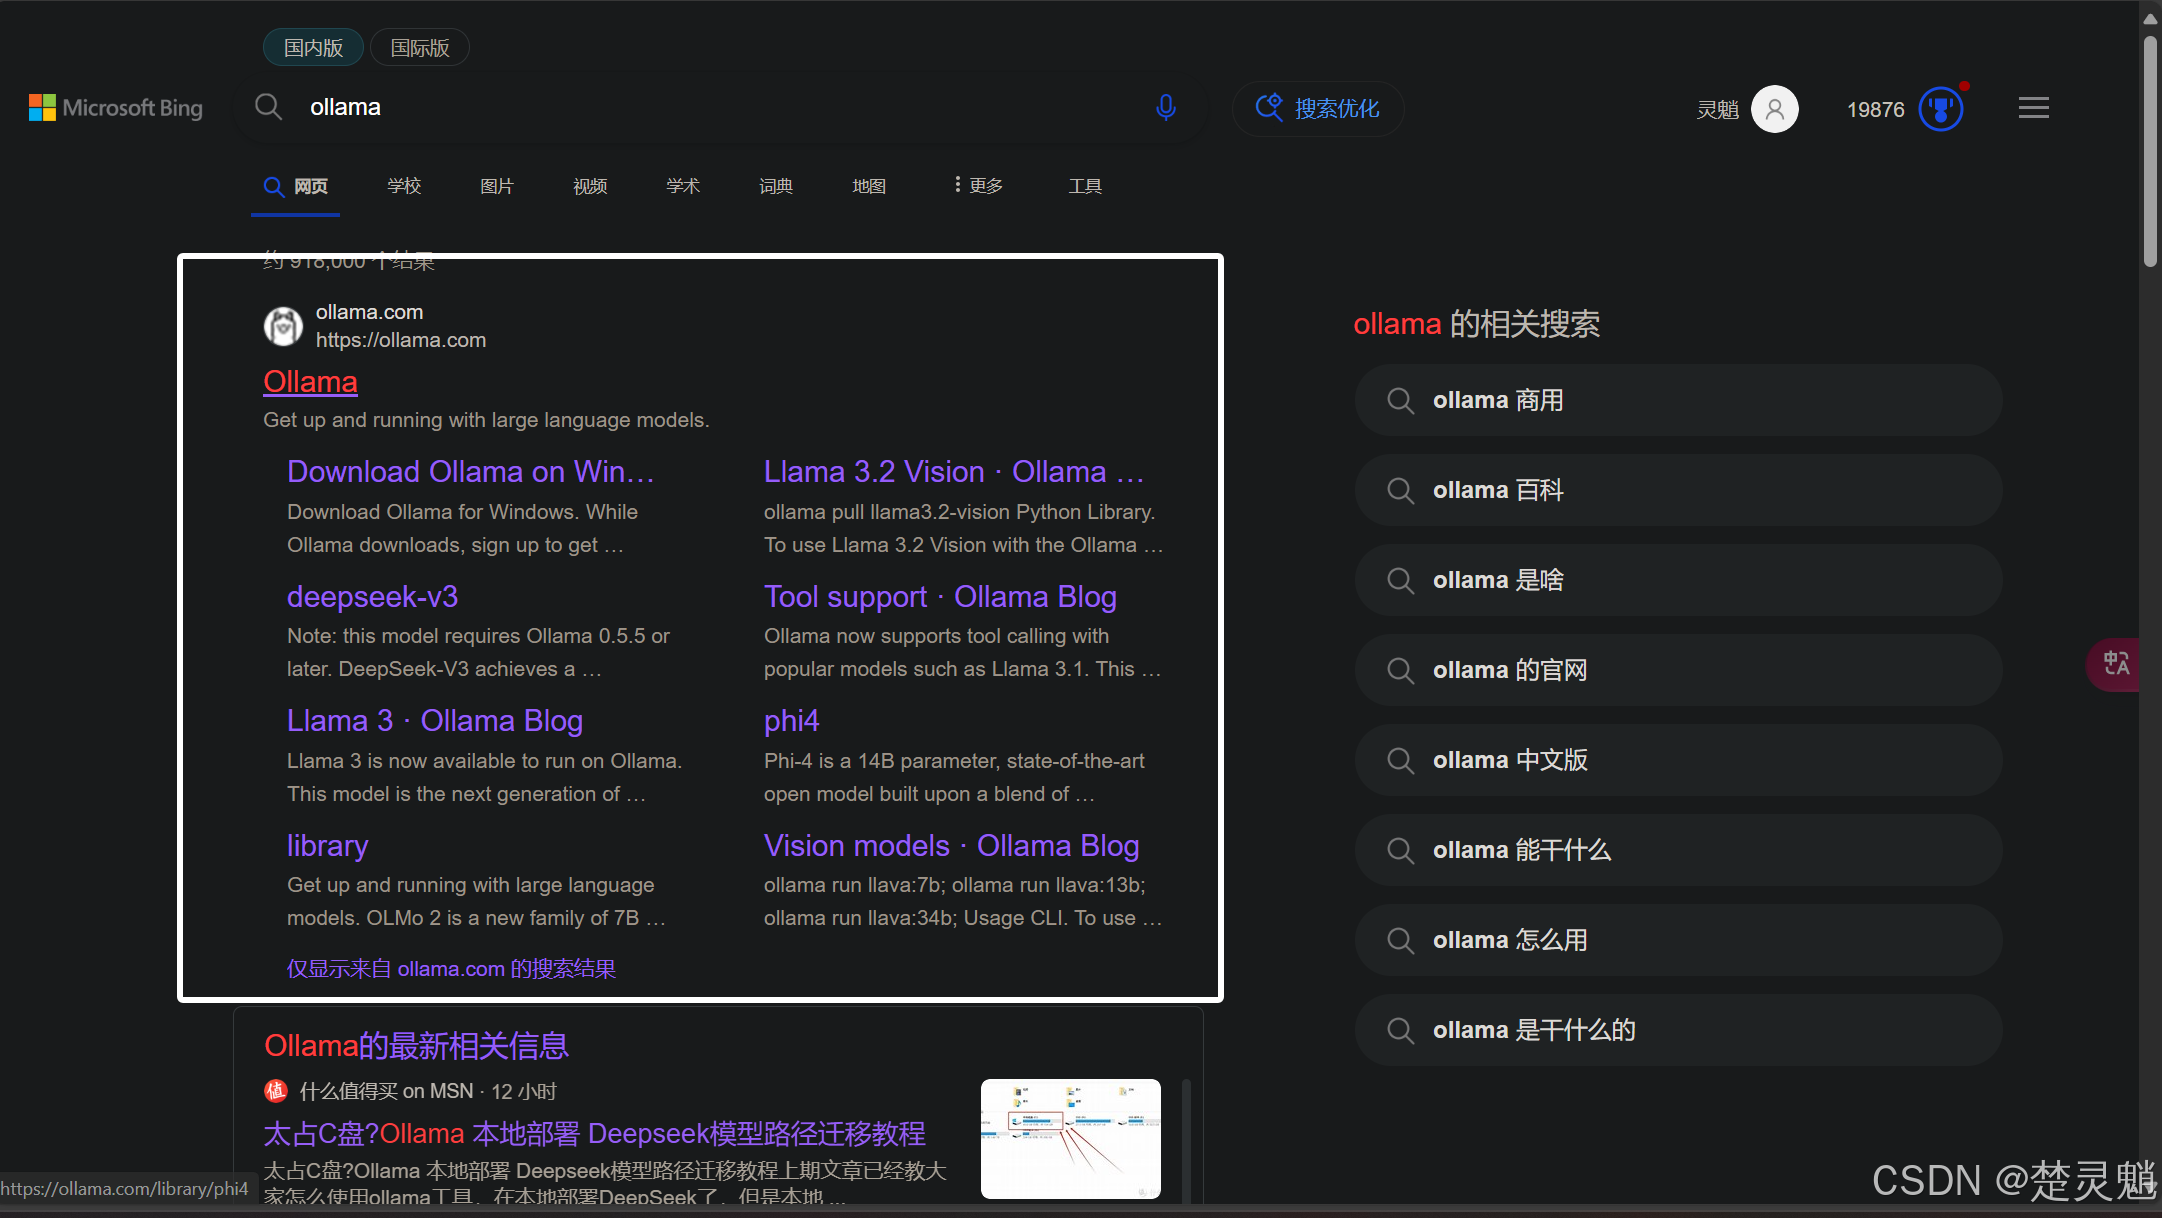The image size is (2162, 1218).
Task: Switch to 国内版 domestic version toggle
Action: (x=313, y=48)
